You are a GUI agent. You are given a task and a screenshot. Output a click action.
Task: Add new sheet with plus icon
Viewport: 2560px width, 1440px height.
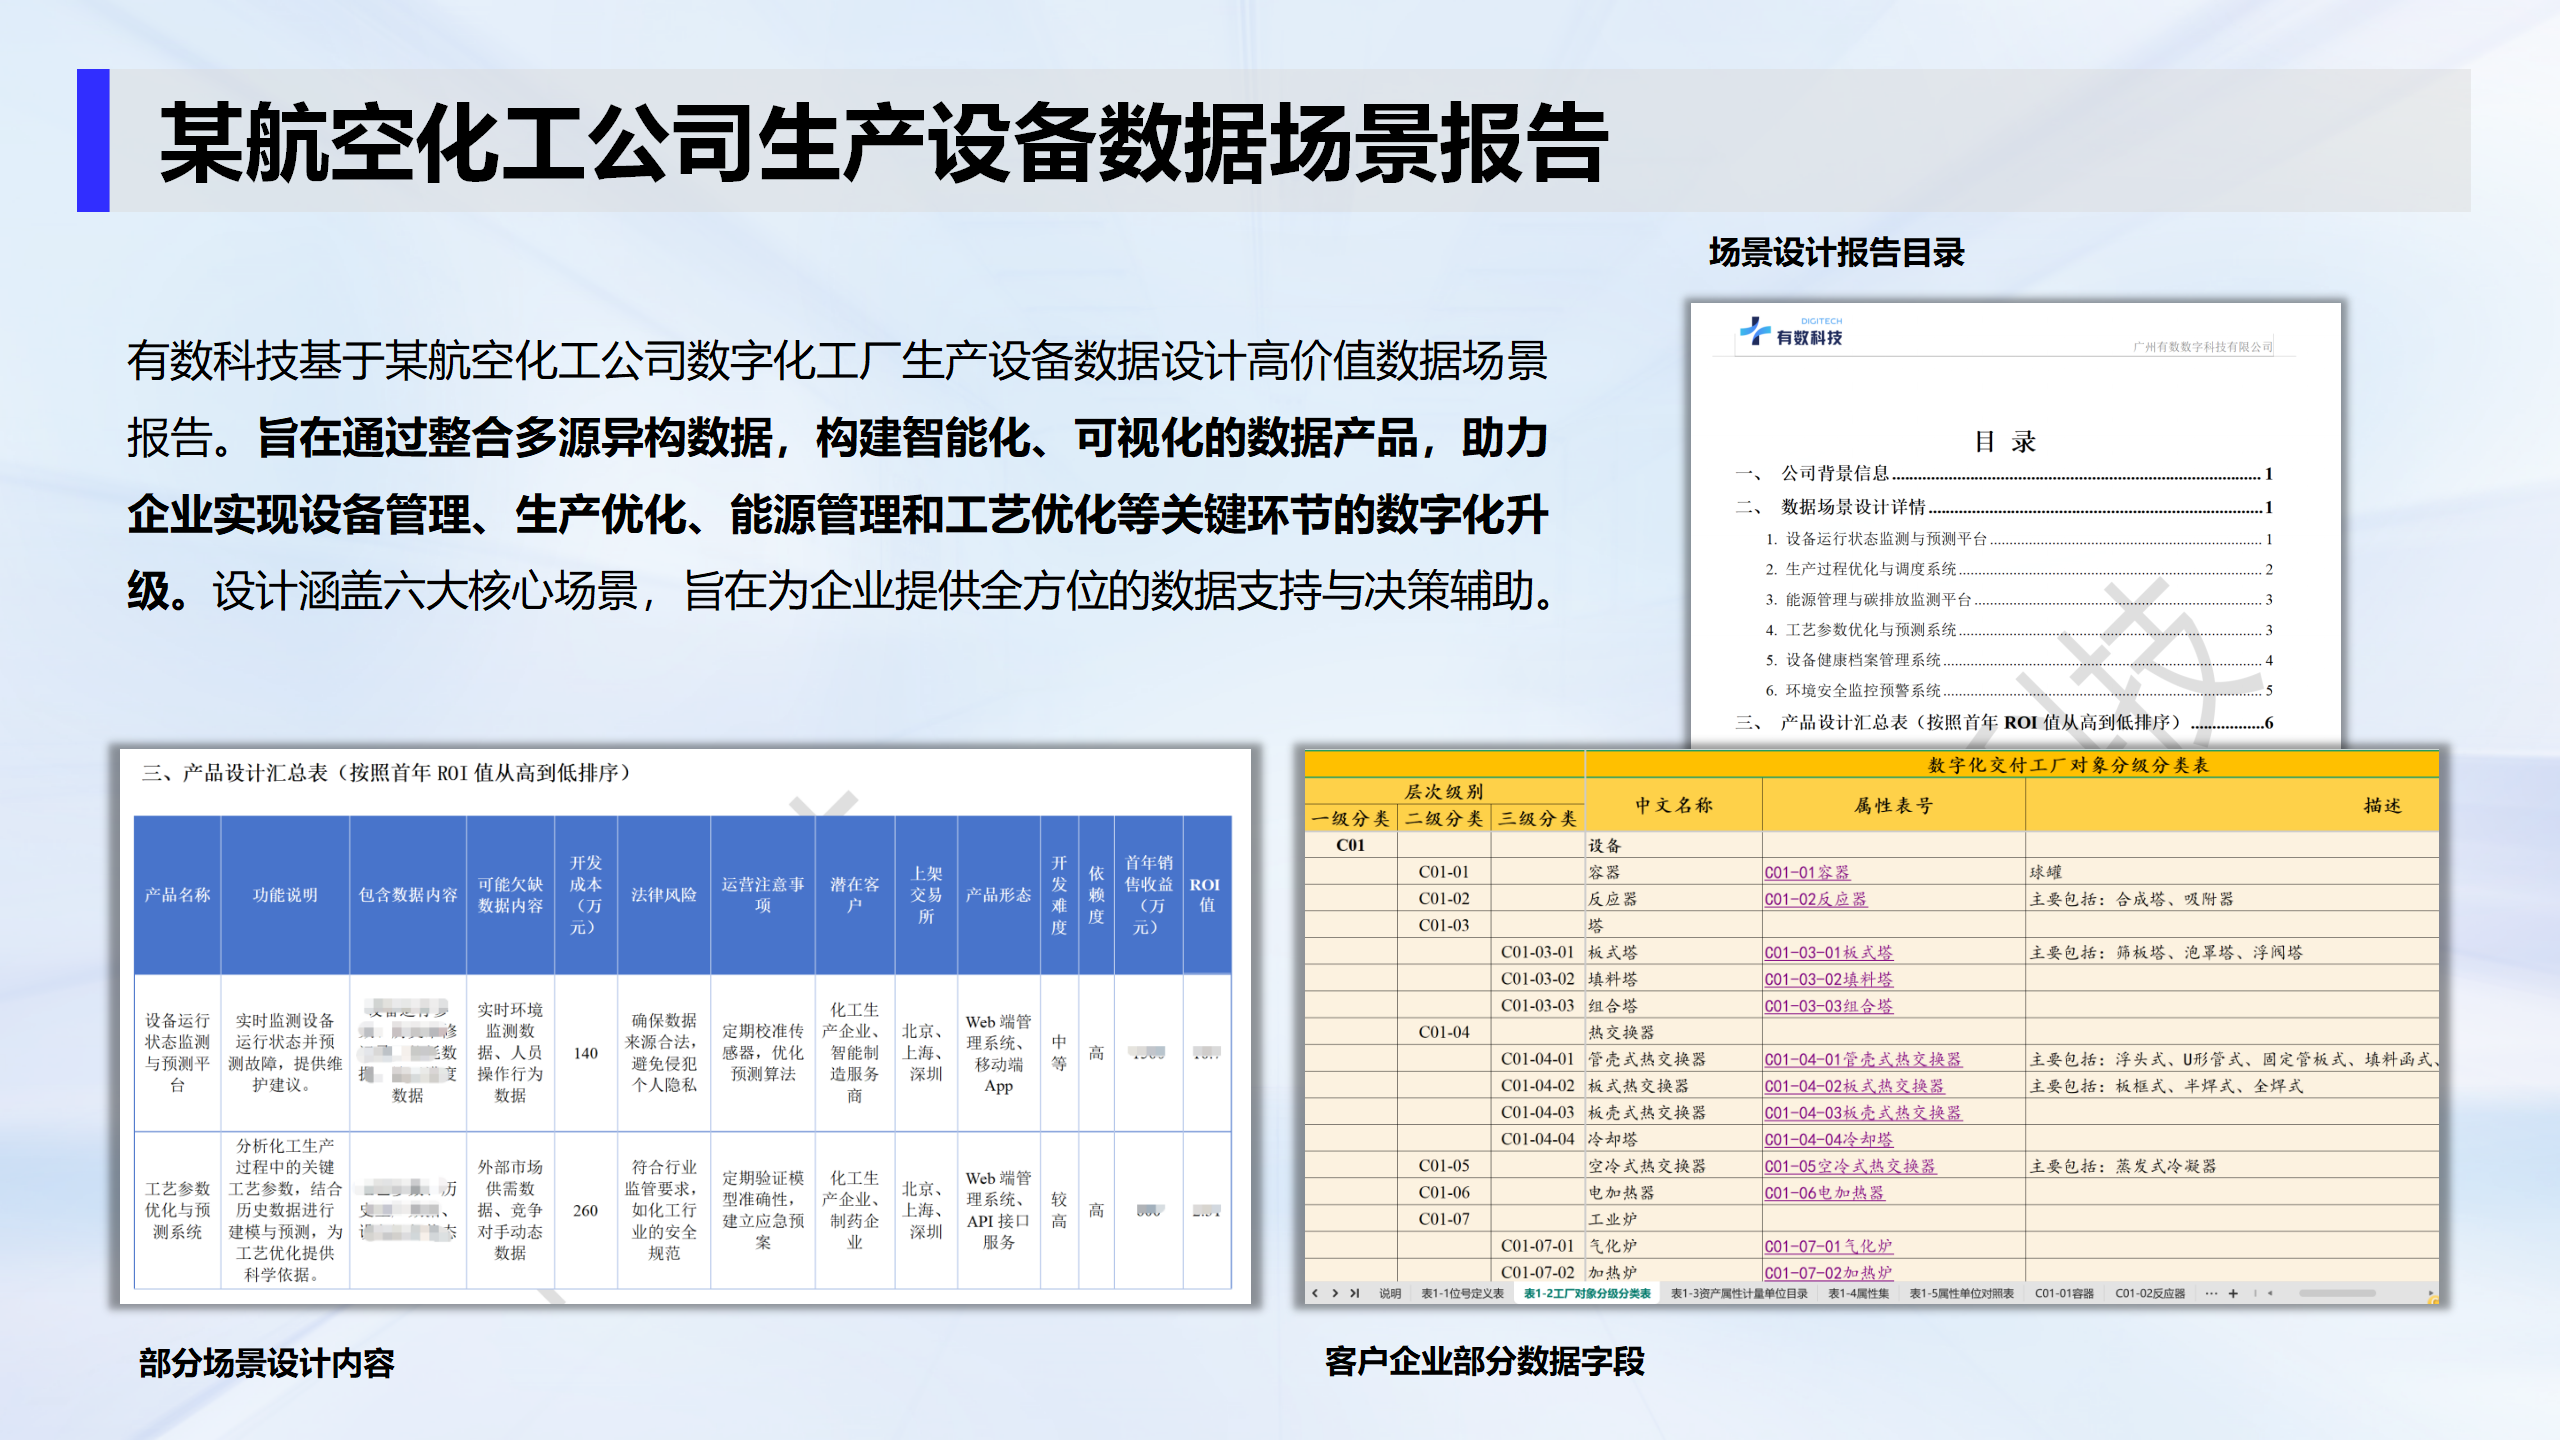coord(2233,1293)
